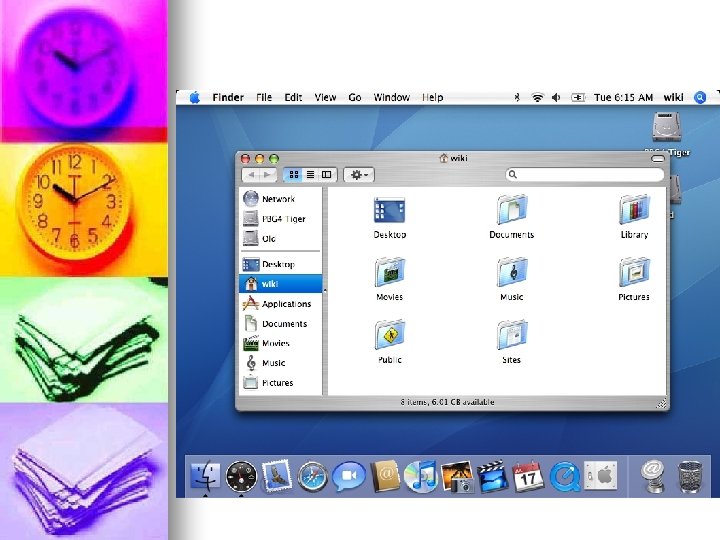Open the File menu
The height and width of the screenshot is (540, 720).
(264, 97)
